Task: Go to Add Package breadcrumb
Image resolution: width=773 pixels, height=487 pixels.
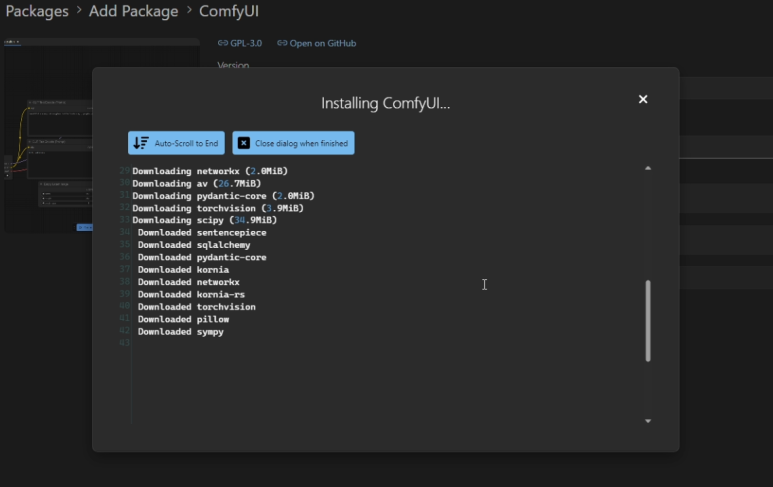Action: [x=134, y=11]
